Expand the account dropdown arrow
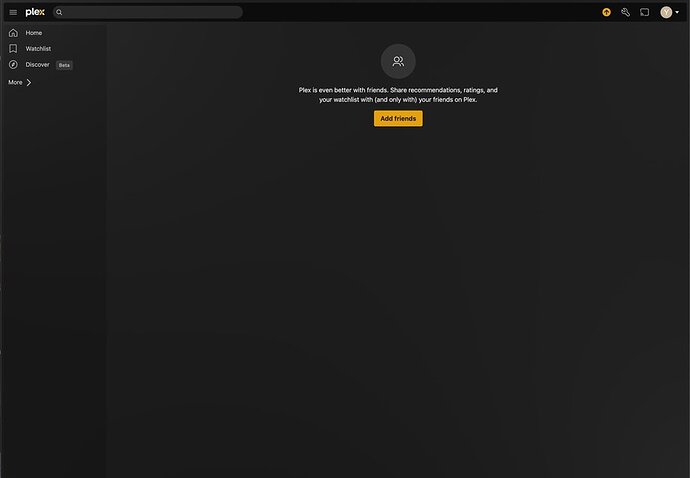This screenshot has height=478, width=690. (x=677, y=12)
